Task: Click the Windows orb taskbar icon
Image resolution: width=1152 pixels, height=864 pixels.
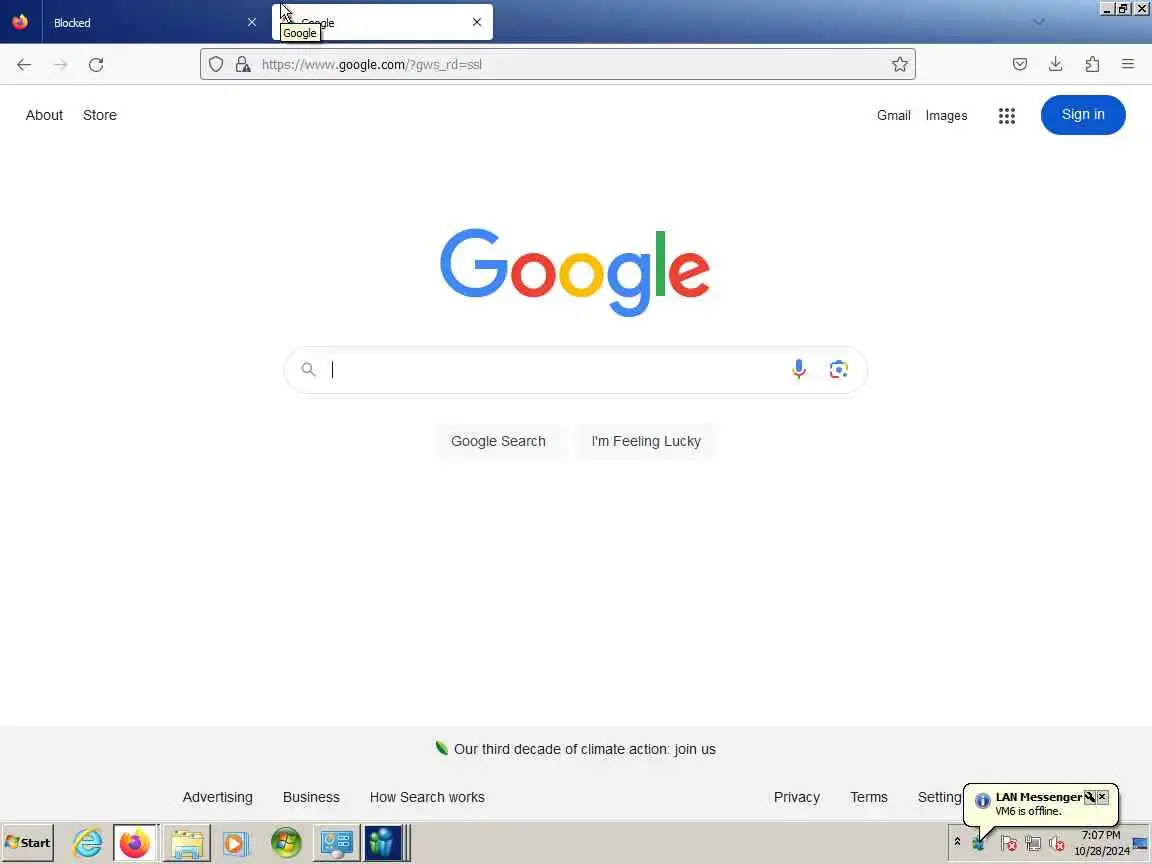Action: point(286,843)
